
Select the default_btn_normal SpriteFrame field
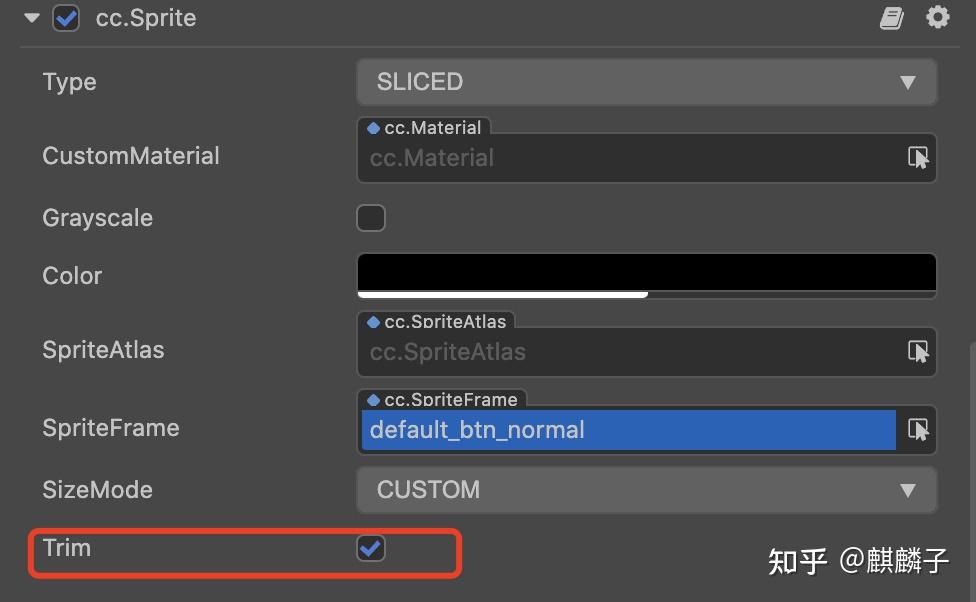pyautogui.click(x=628, y=430)
